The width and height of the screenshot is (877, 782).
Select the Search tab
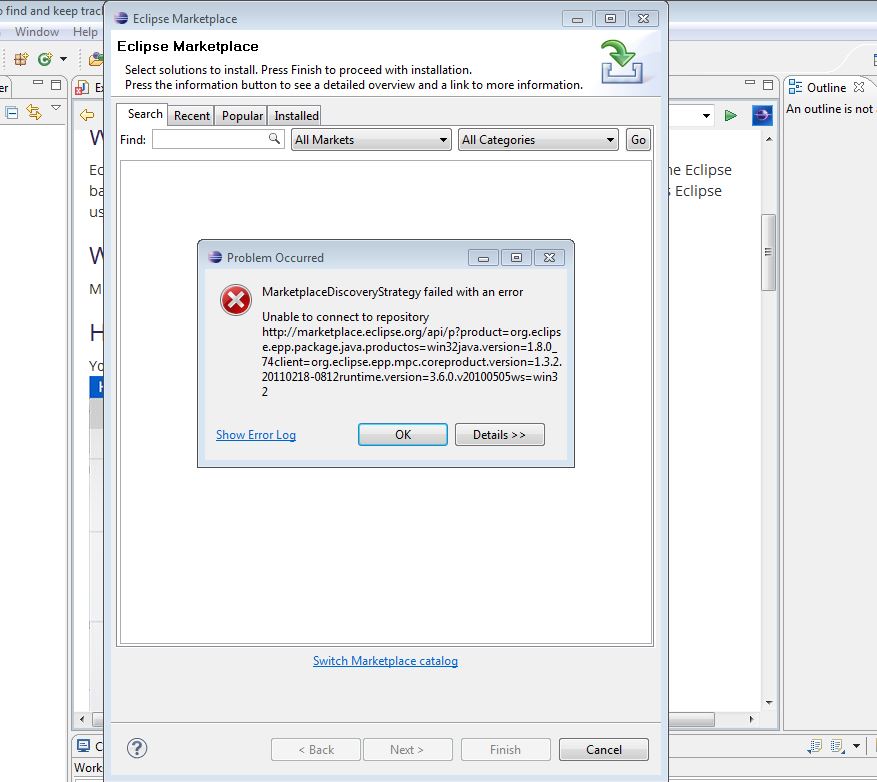pyautogui.click(x=144, y=114)
